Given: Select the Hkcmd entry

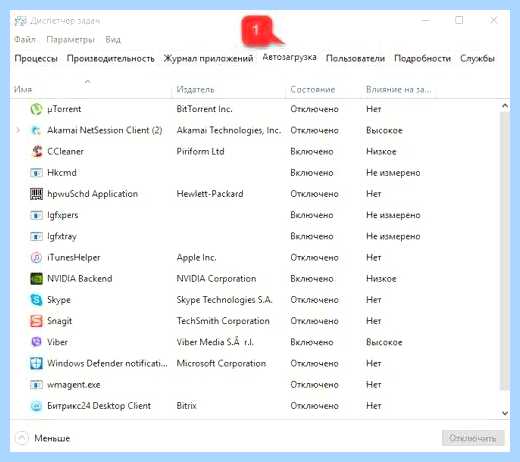Looking at the screenshot, I should point(62,173).
